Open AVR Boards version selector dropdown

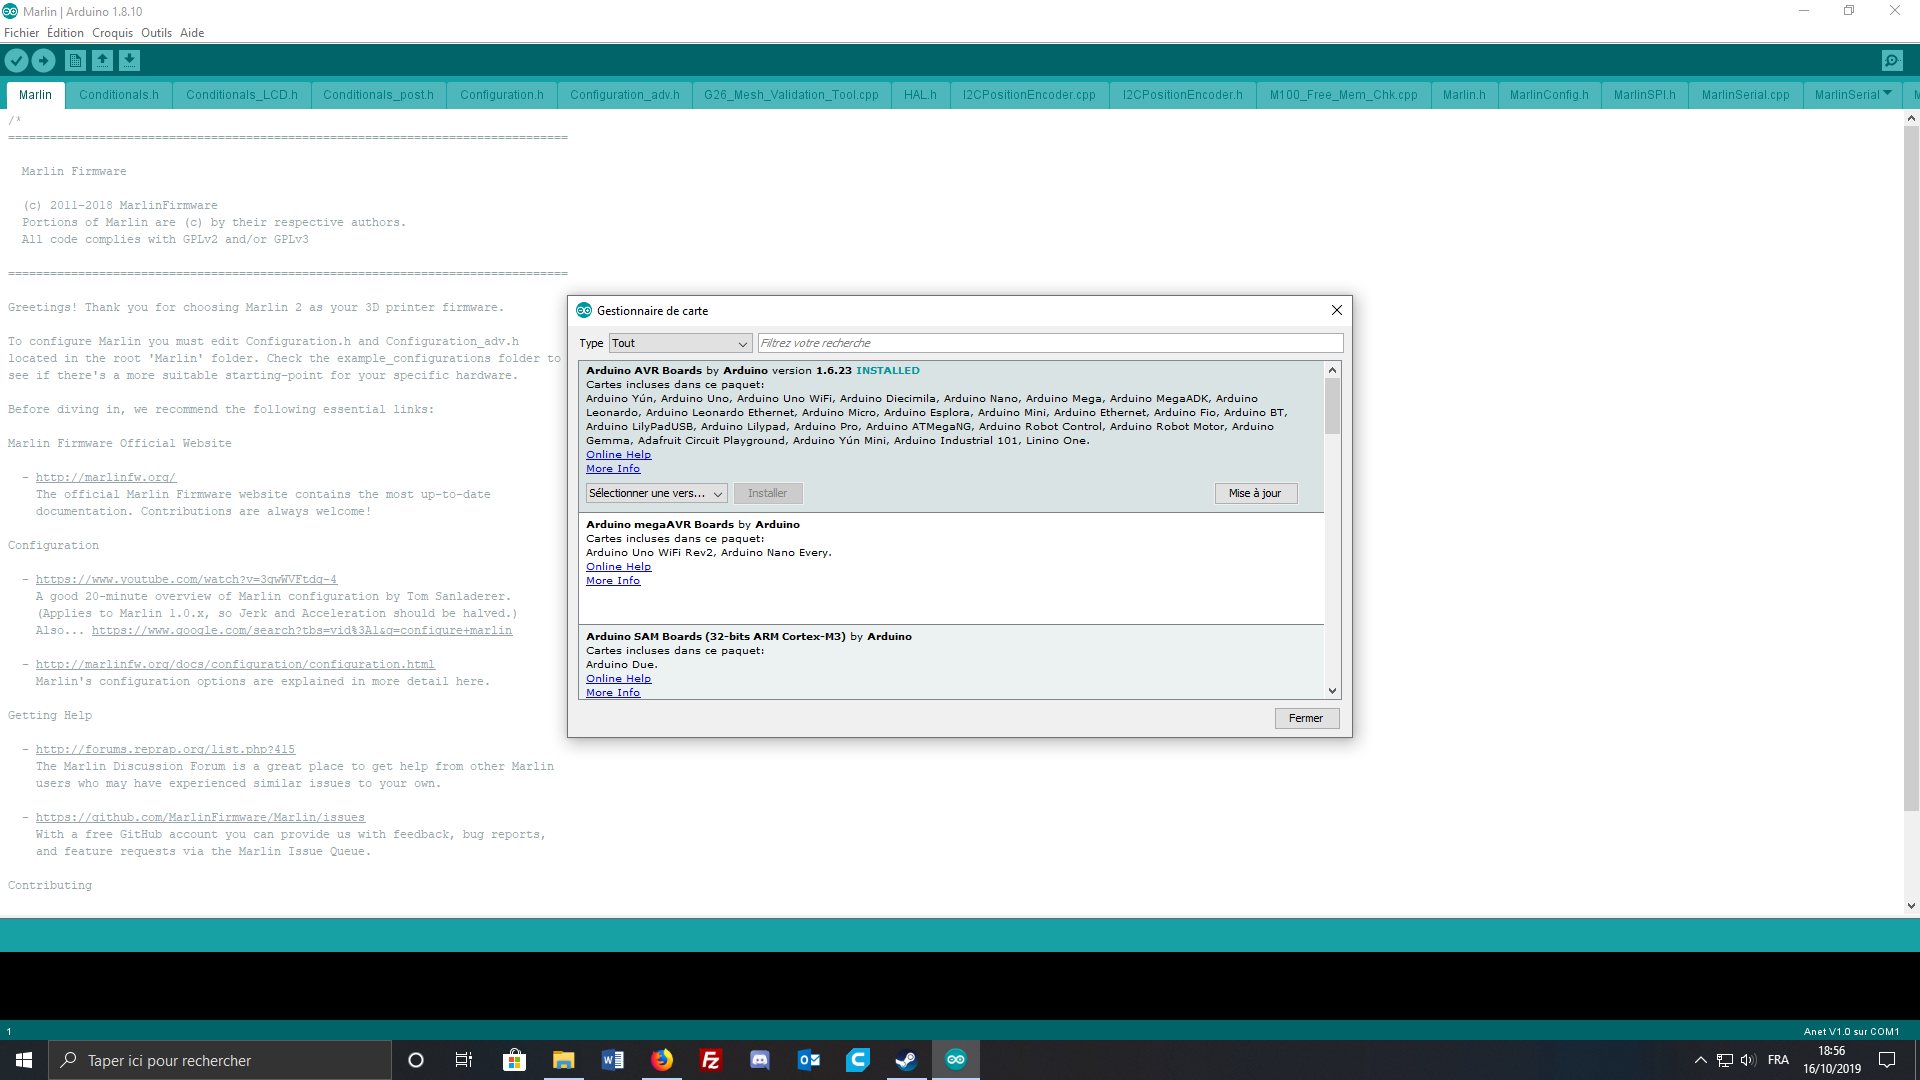click(x=656, y=493)
